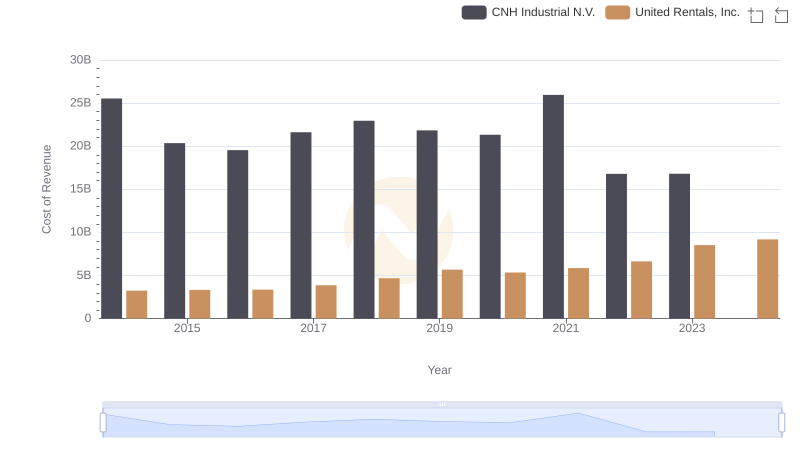Click the CNH bar for 2018
This screenshot has width=800, height=461.
tap(364, 219)
